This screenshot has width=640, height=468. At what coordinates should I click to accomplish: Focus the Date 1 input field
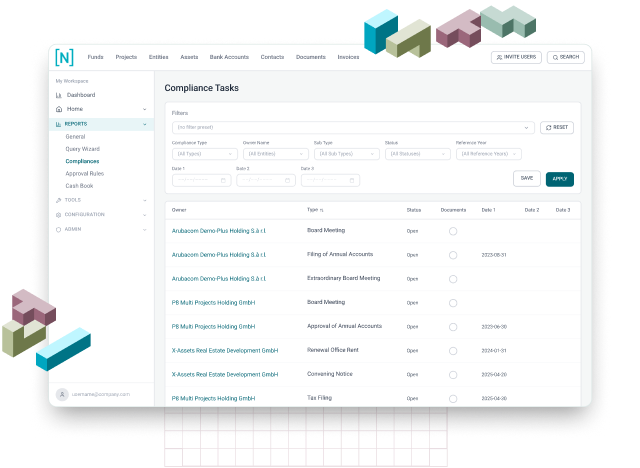click(x=202, y=180)
